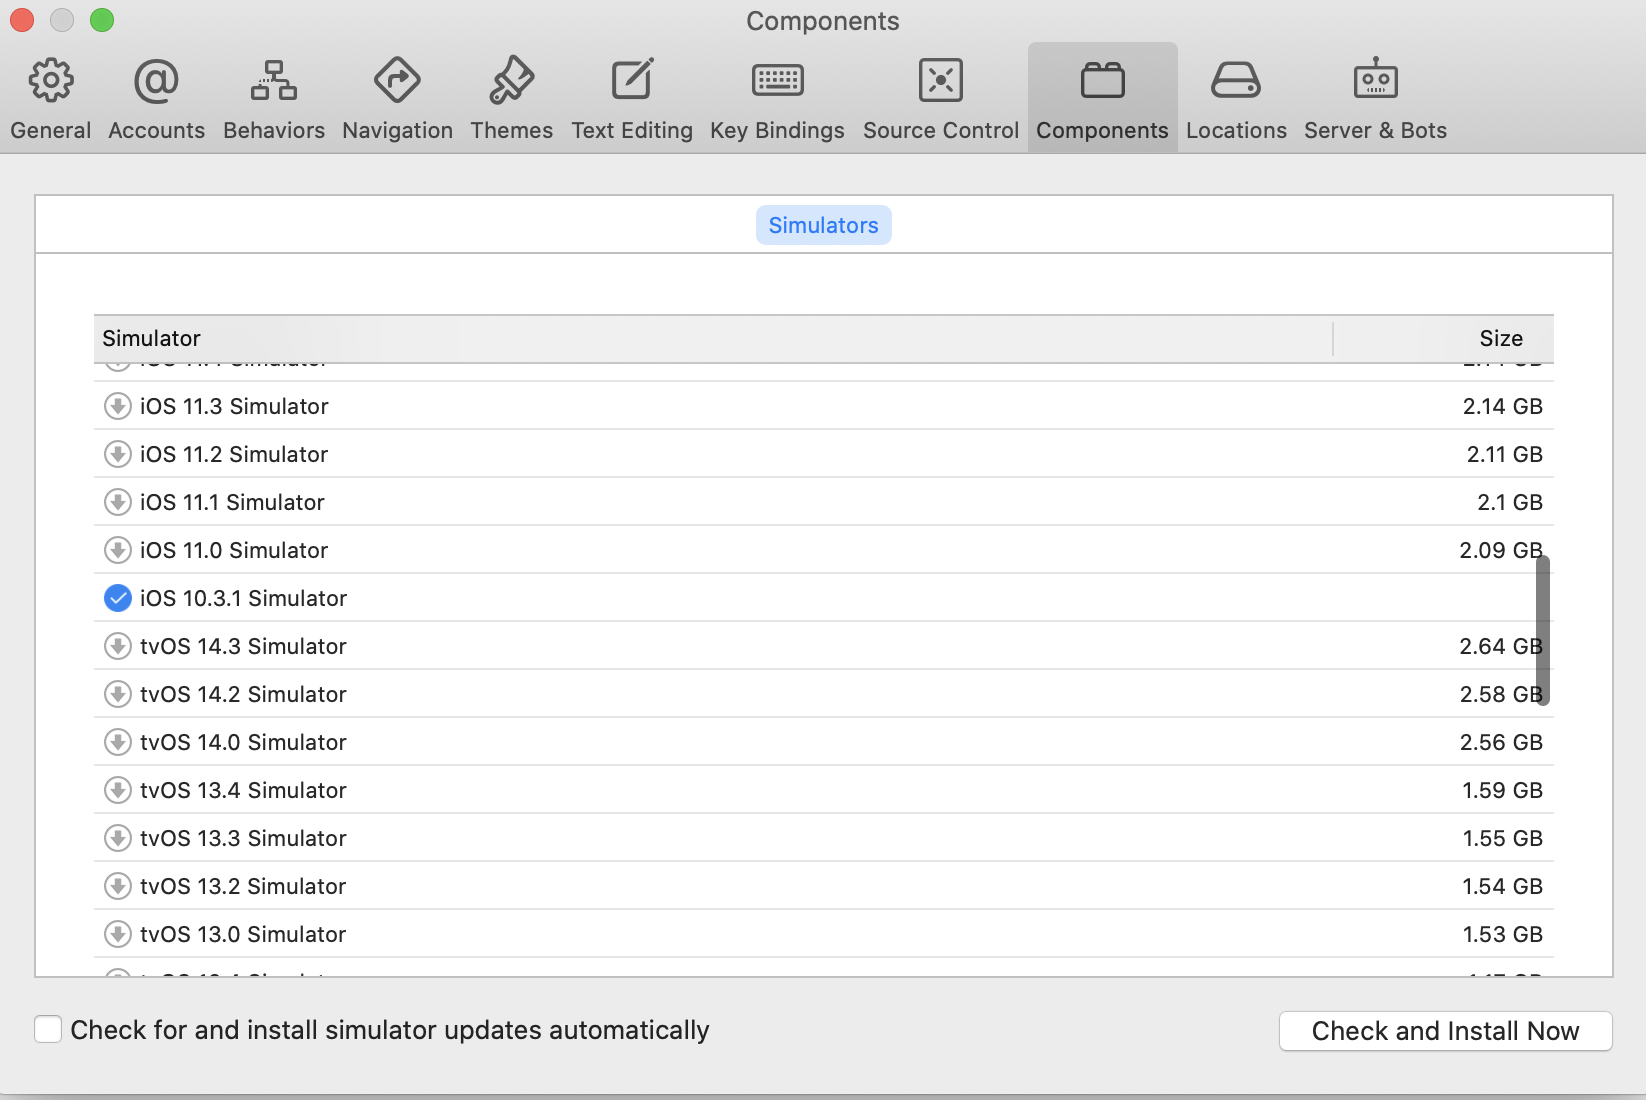
Task: Select the Components toolbar tab
Action: 1102,99
